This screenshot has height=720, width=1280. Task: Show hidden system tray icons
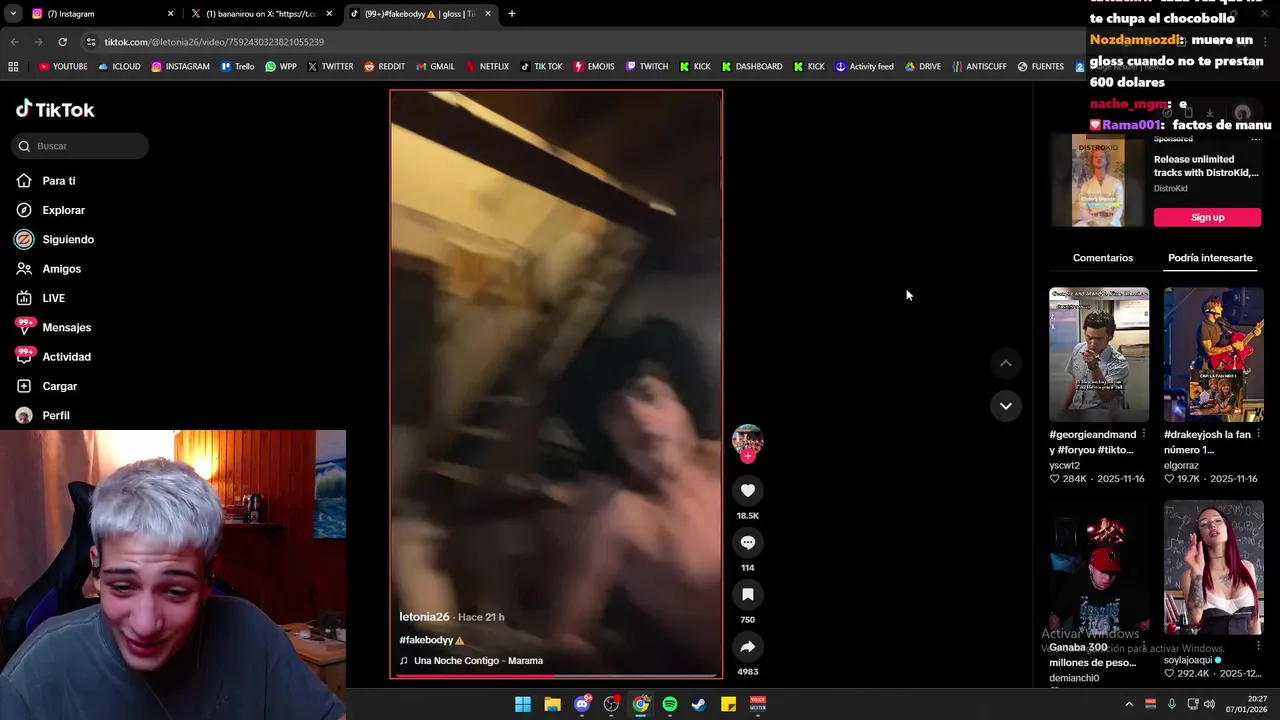tap(1129, 704)
